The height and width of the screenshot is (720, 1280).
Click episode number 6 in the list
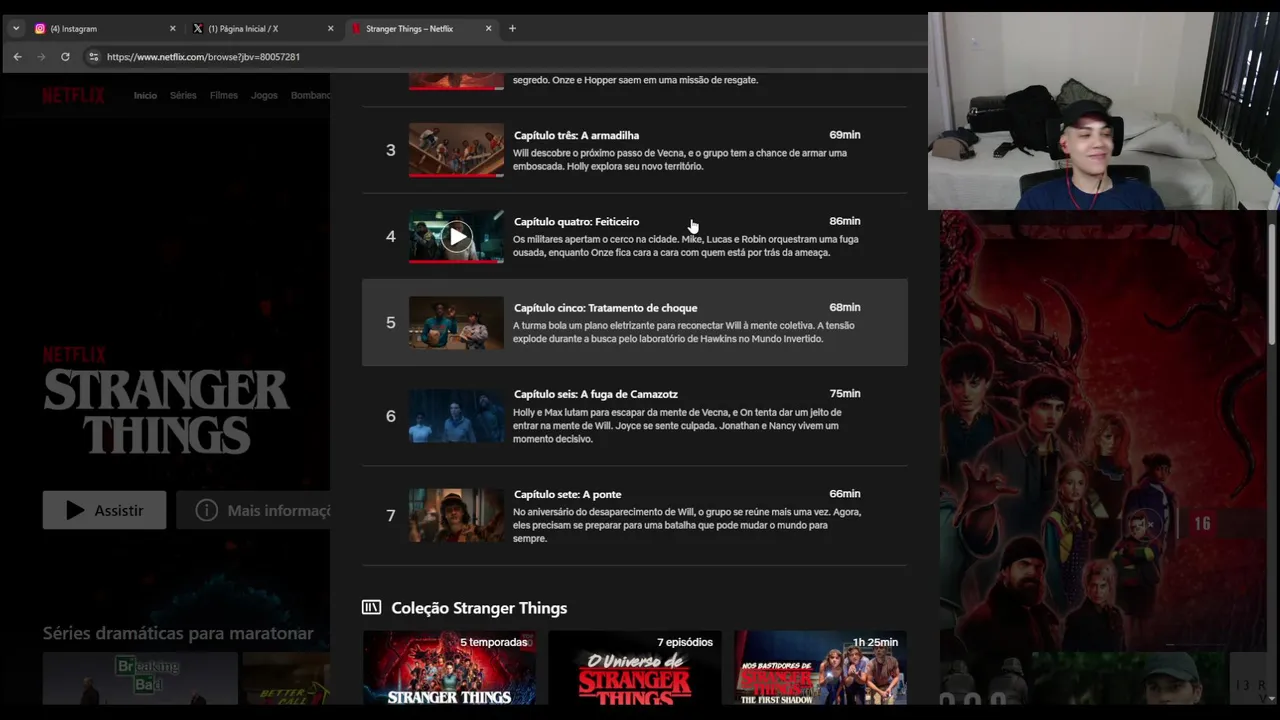(x=390, y=416)
